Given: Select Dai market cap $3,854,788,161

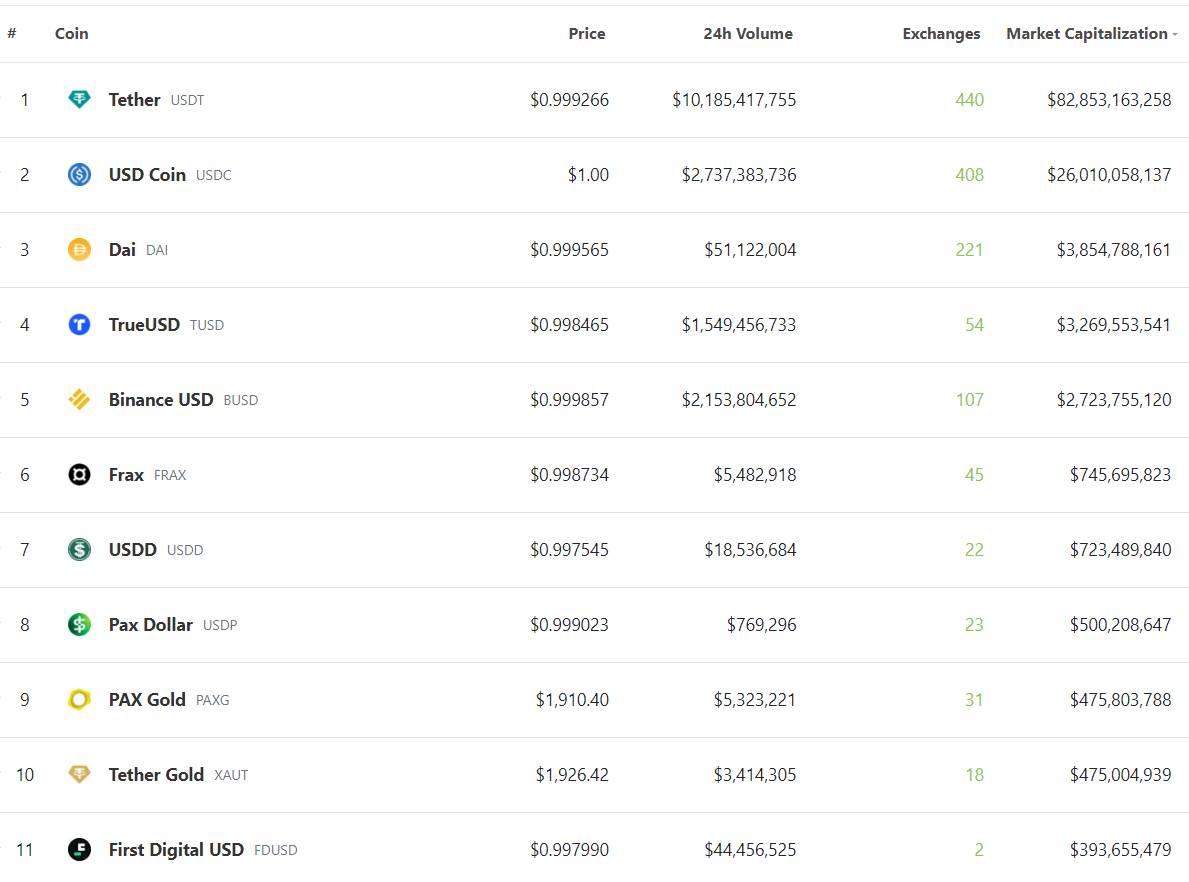Looking at the screenshot, I should point(1114,250).
